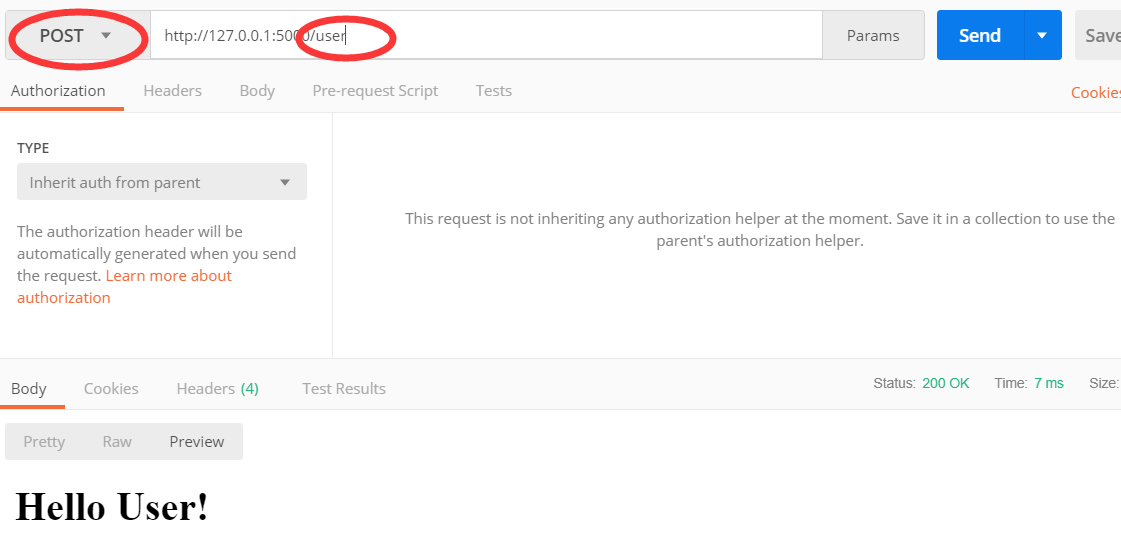Open the POST method dropdown
Screen dimensions: 1121x557
75,36
